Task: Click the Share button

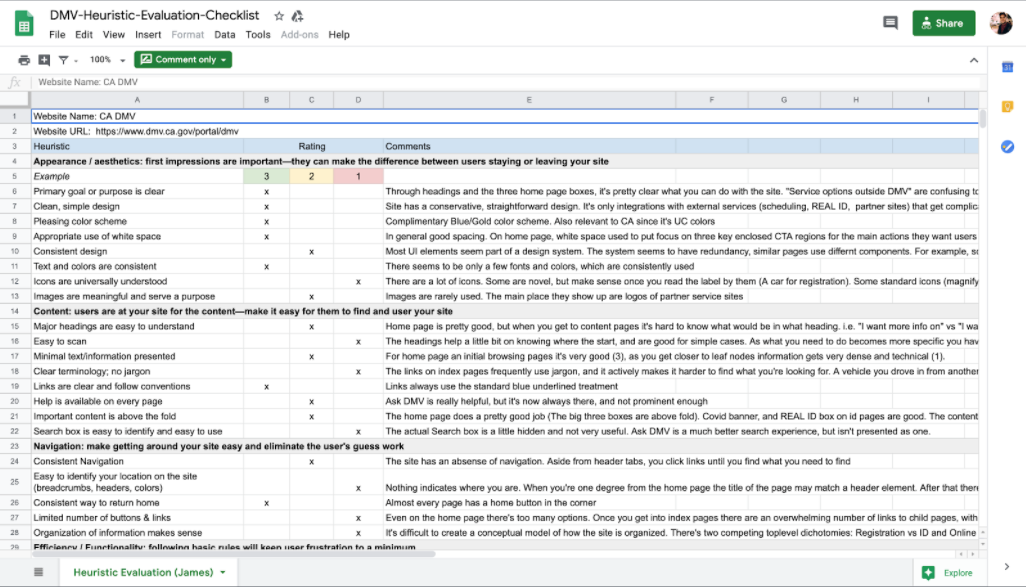Action: pos(943,23)
